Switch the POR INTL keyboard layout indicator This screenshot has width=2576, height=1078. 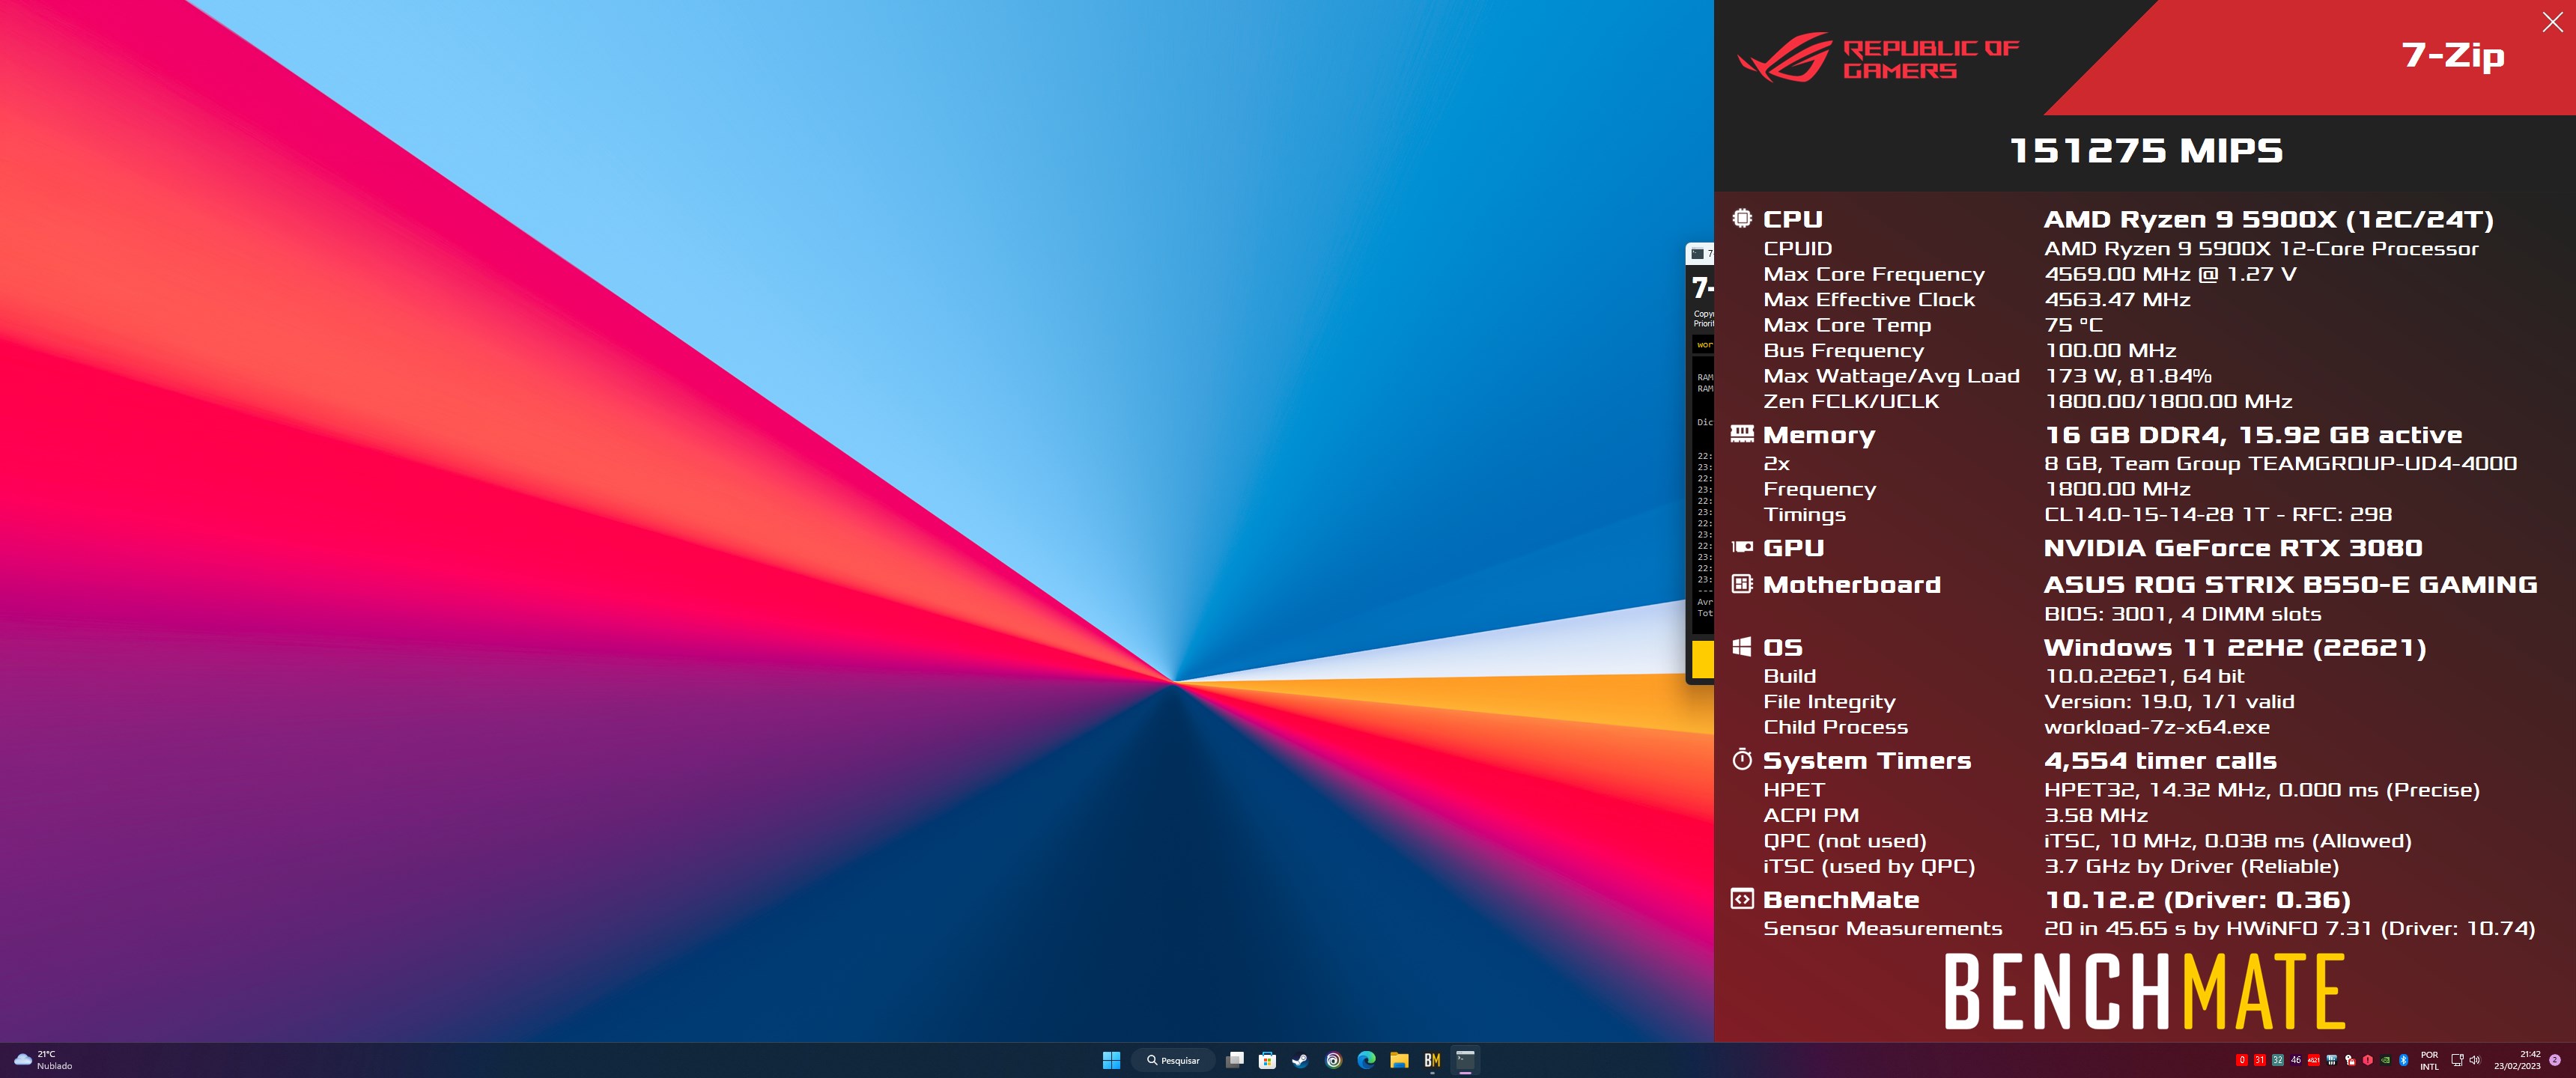(2430, 1061)
